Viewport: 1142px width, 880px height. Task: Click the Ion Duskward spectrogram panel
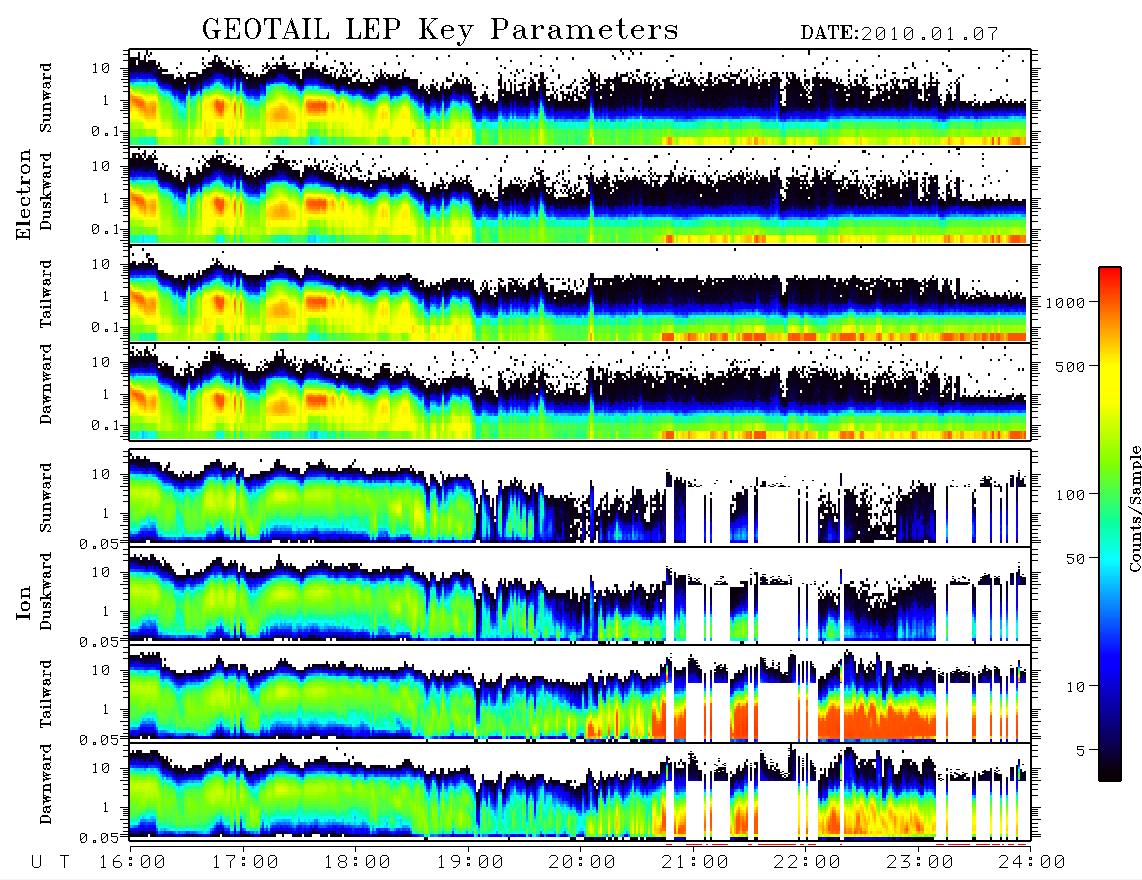click(x=580, y=595)
